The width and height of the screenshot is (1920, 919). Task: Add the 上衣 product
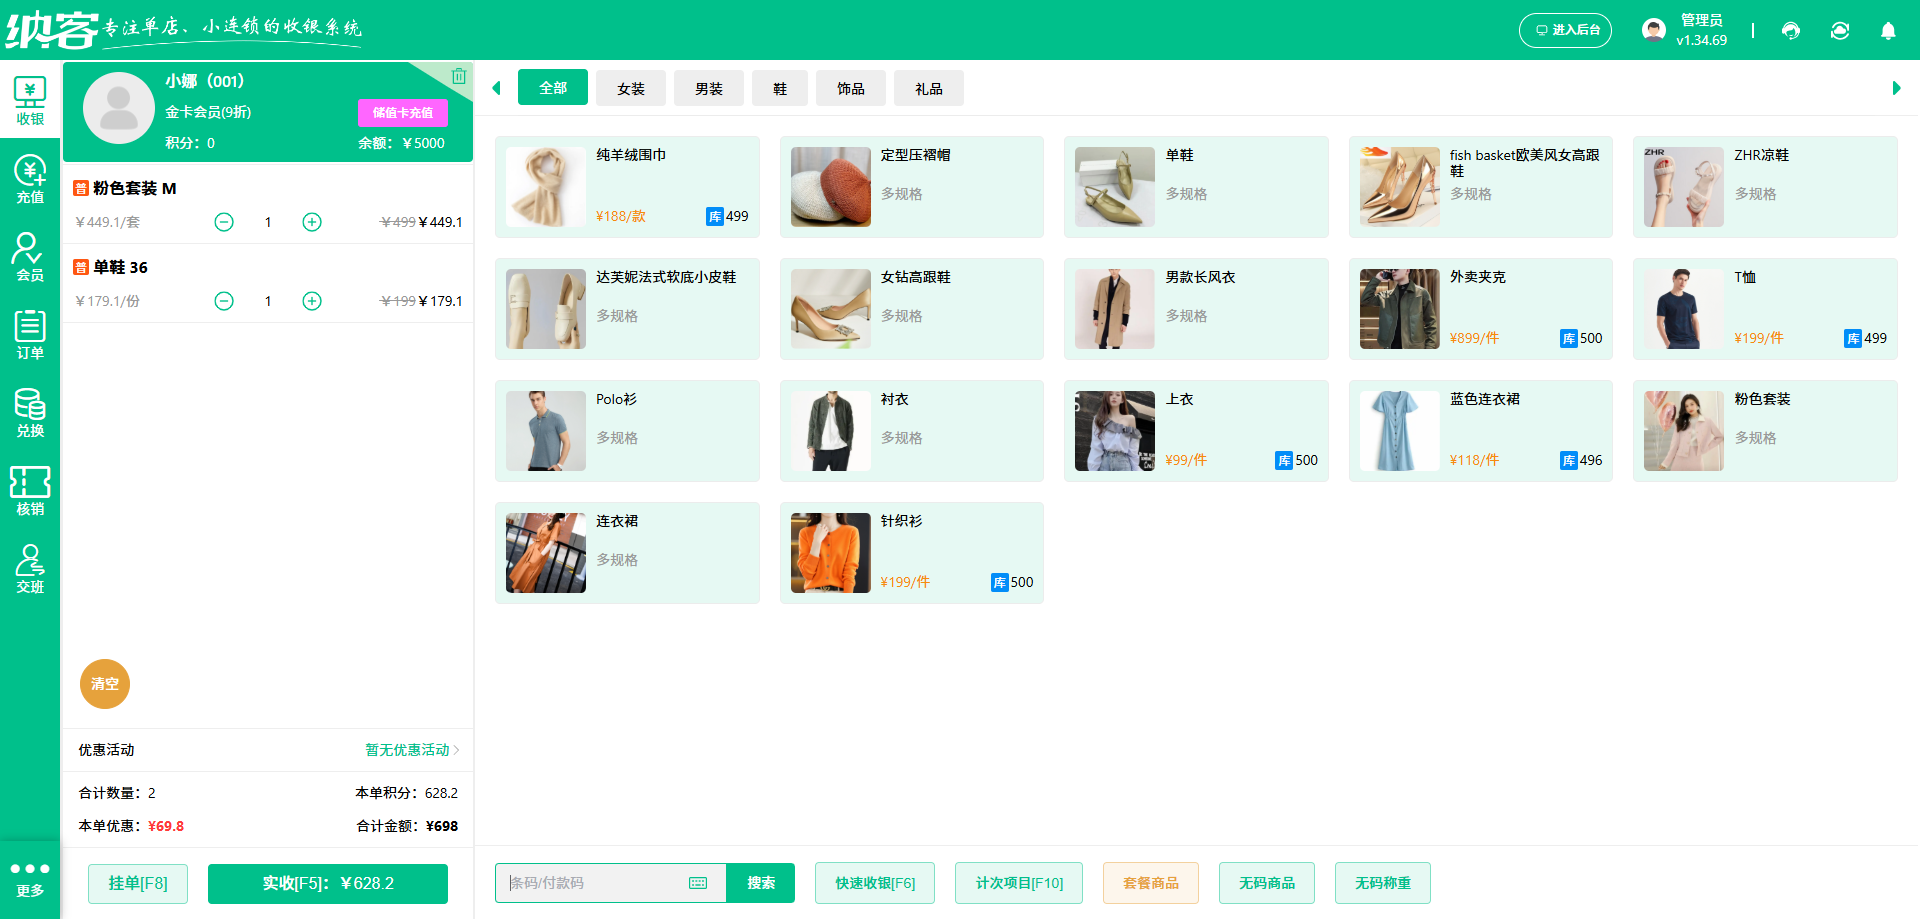click(1196, 431)
